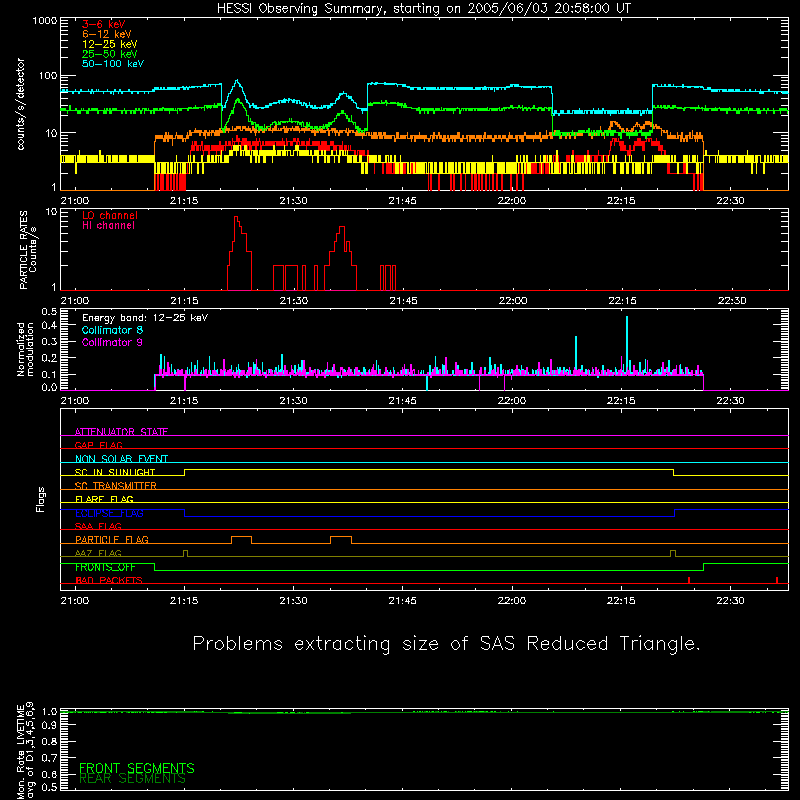
Task: Select the orange '6-12 keV' legend label
Action: coord(107,34)
